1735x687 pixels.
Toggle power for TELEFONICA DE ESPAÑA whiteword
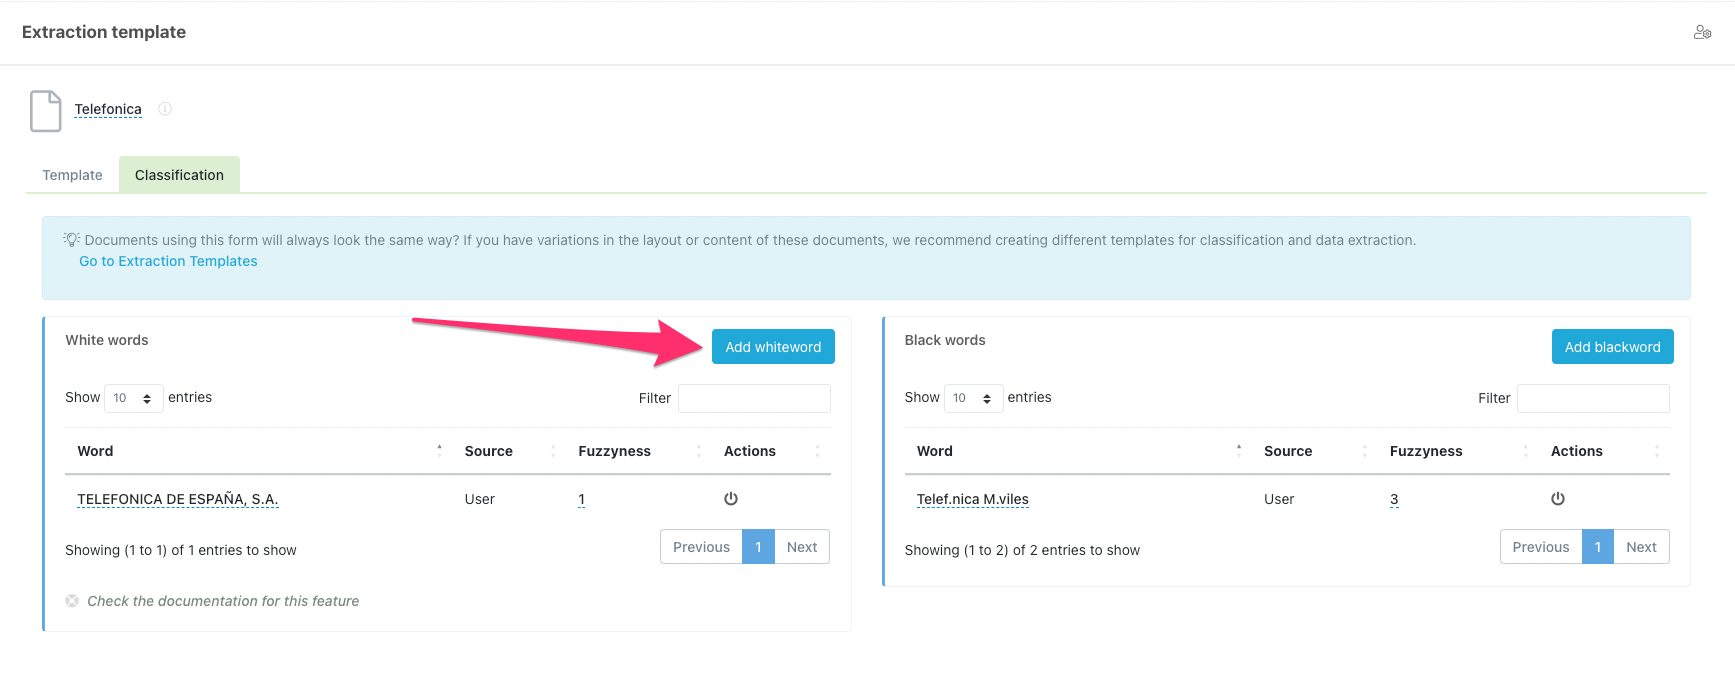pos(731,499)
